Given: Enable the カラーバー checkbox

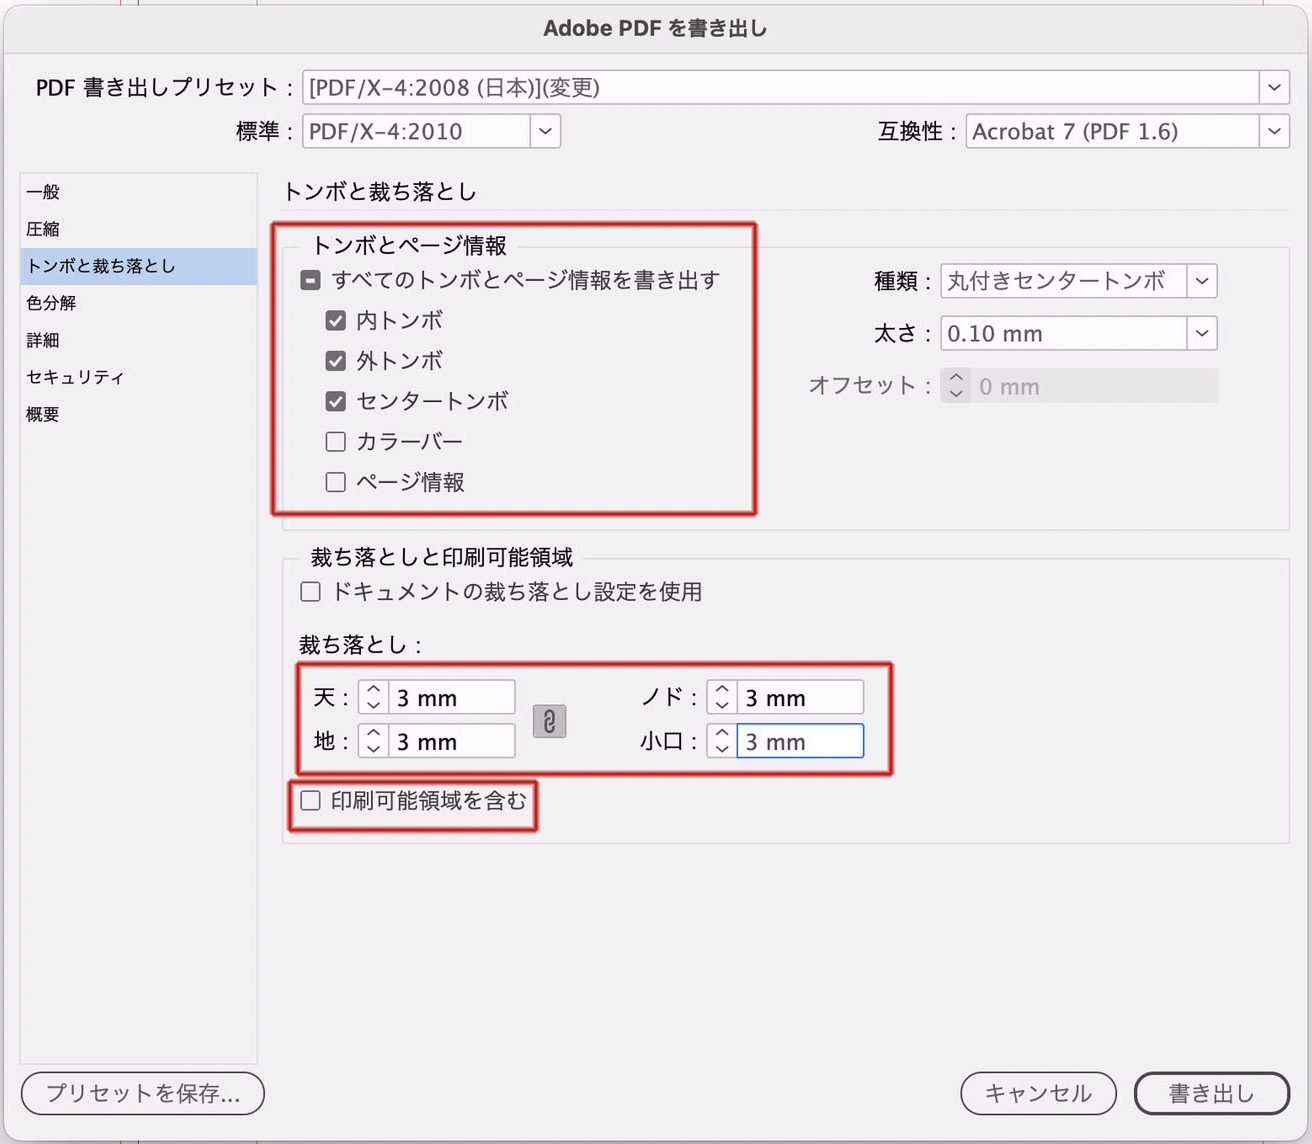Looking at the screenshot, I should [x=336, y=442].
